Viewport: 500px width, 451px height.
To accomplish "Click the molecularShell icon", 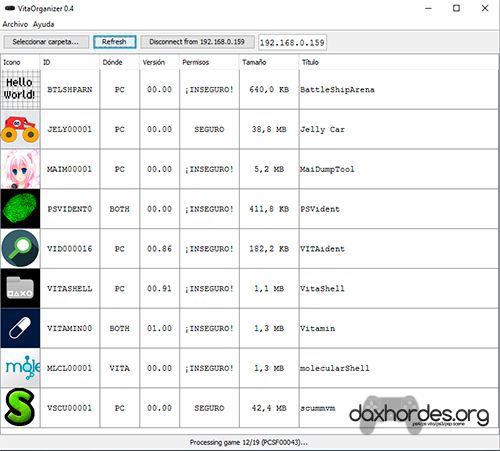I will [20, 368].
